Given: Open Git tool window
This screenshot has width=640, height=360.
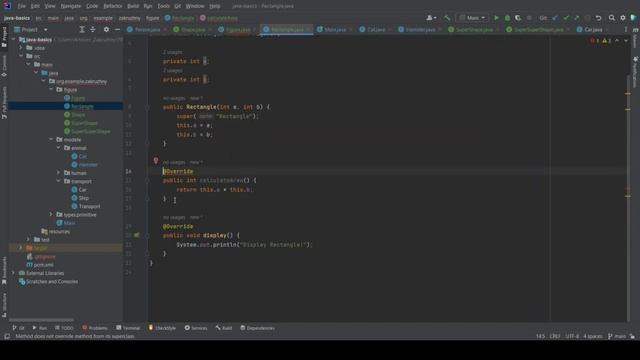Looking at the screenshot, I should click(x=18, y=328).
